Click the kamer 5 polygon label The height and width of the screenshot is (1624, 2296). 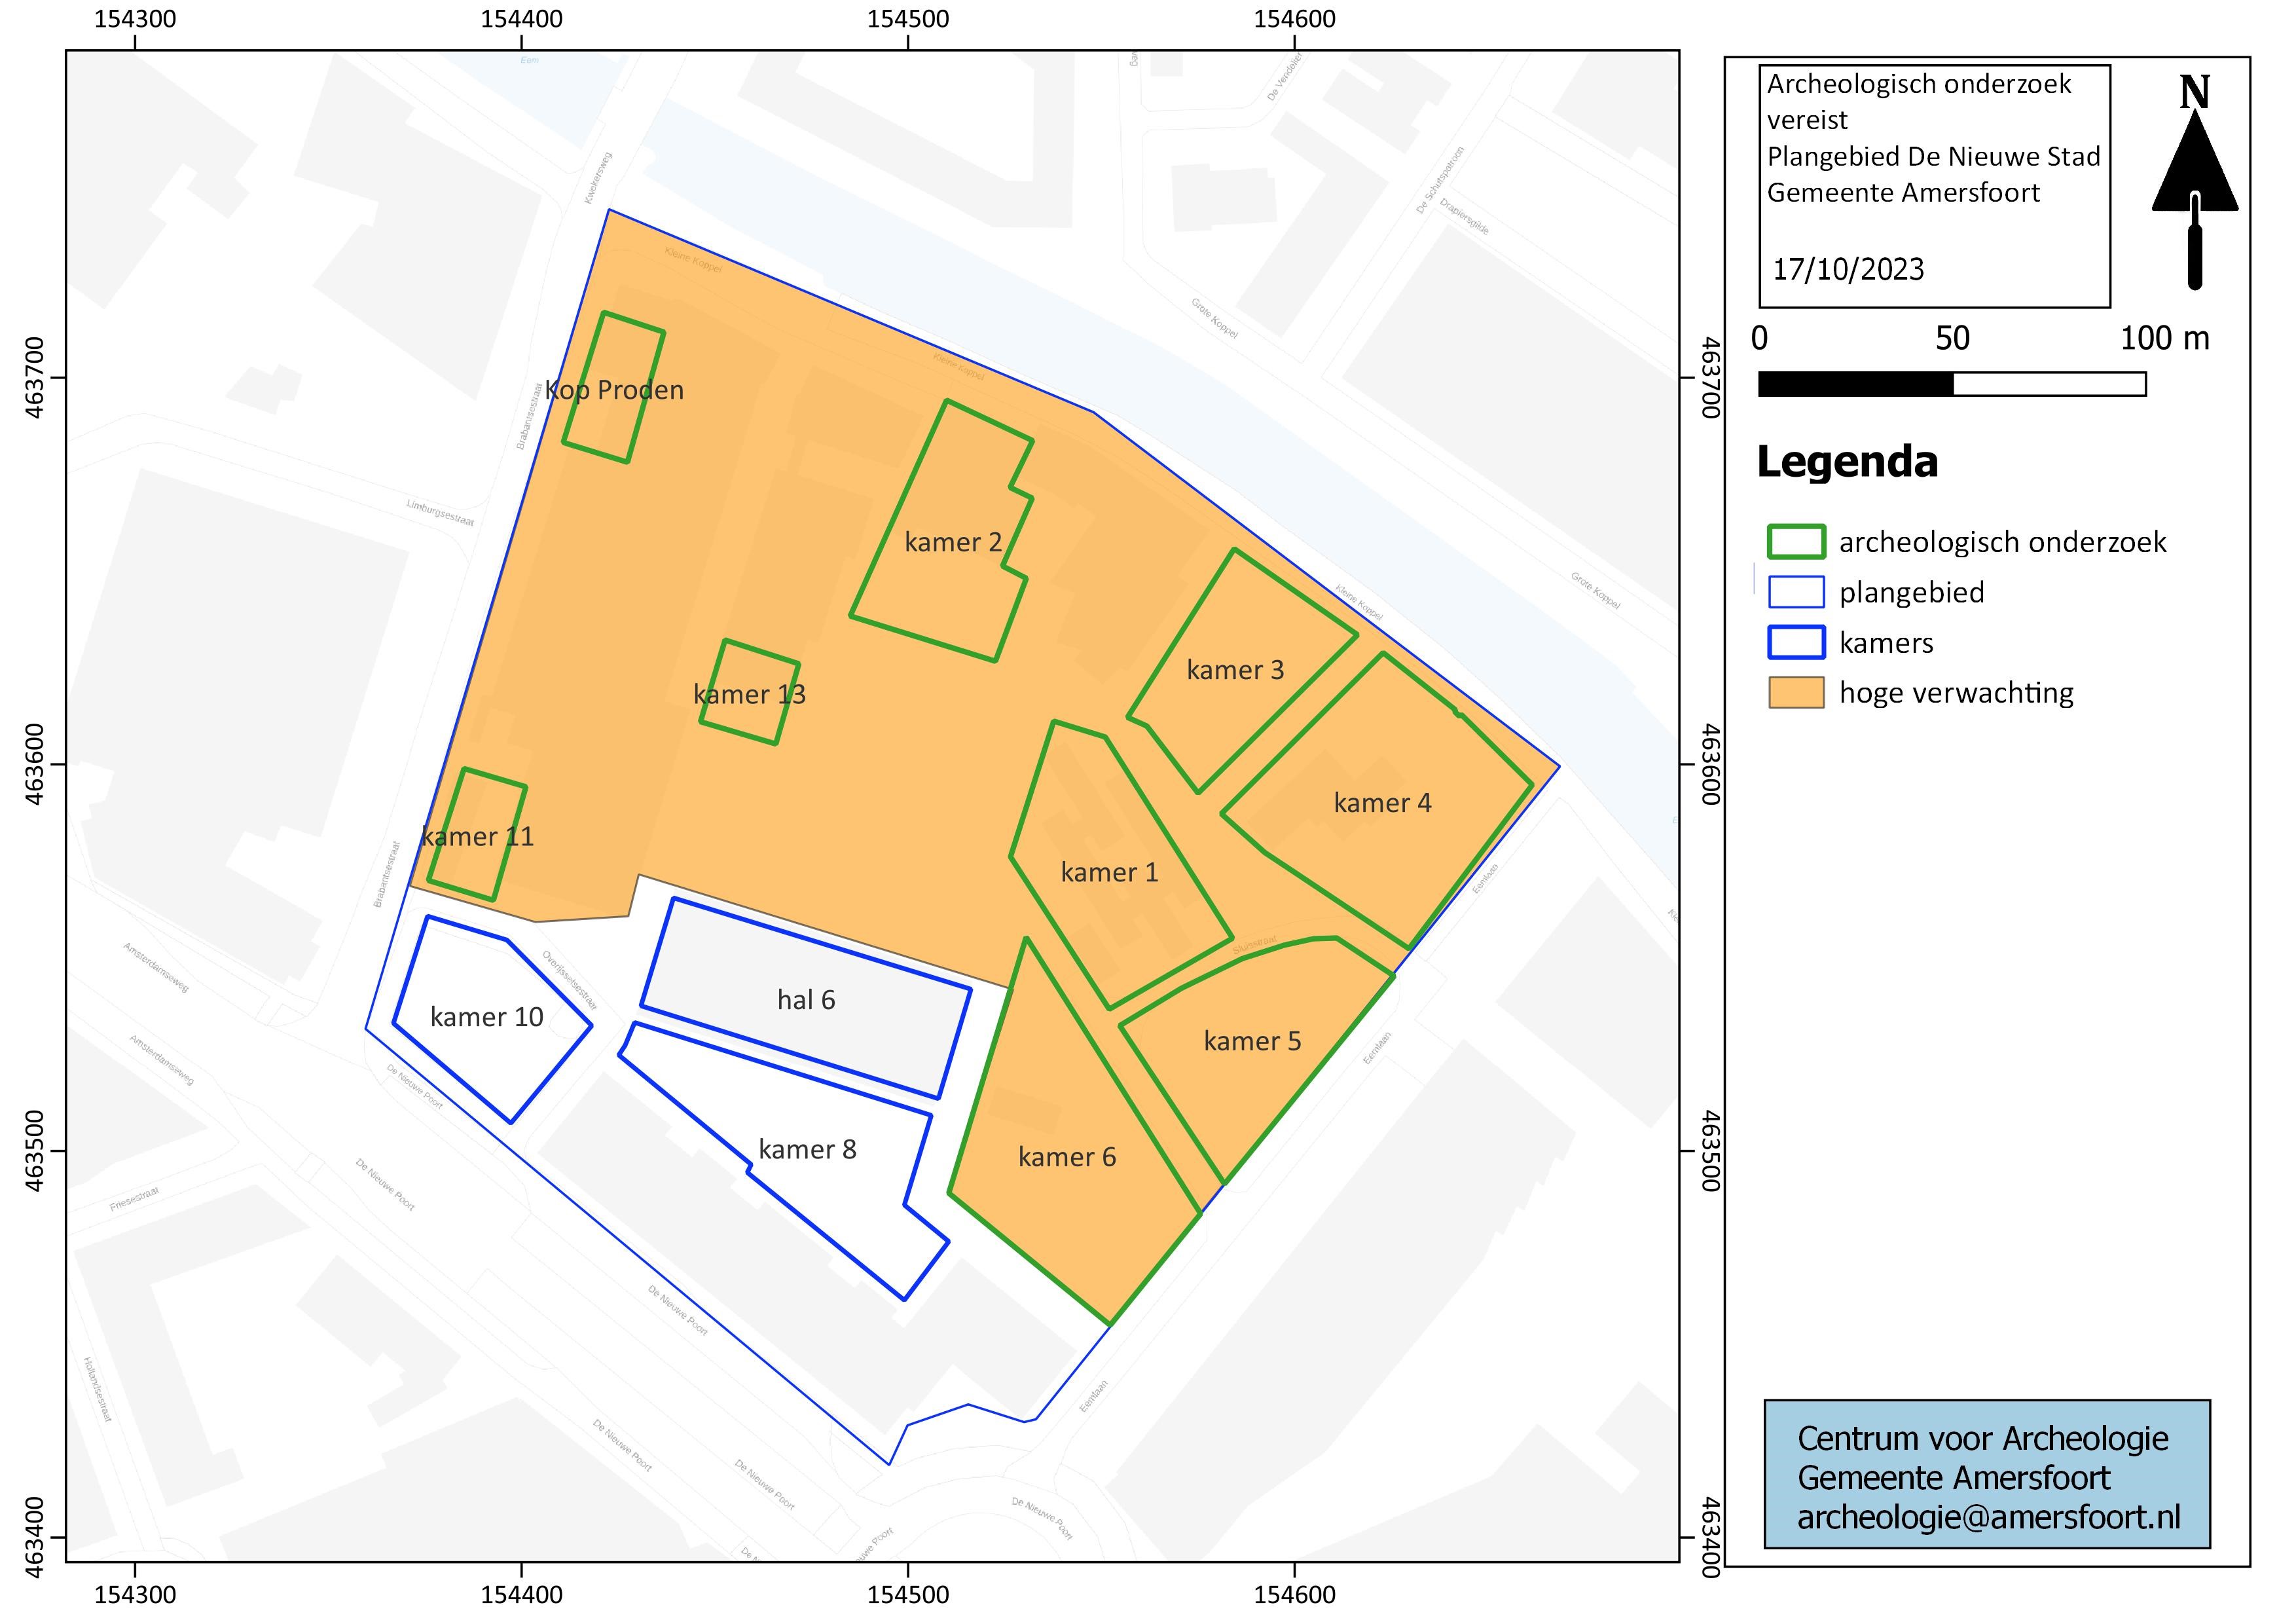1252,1042
